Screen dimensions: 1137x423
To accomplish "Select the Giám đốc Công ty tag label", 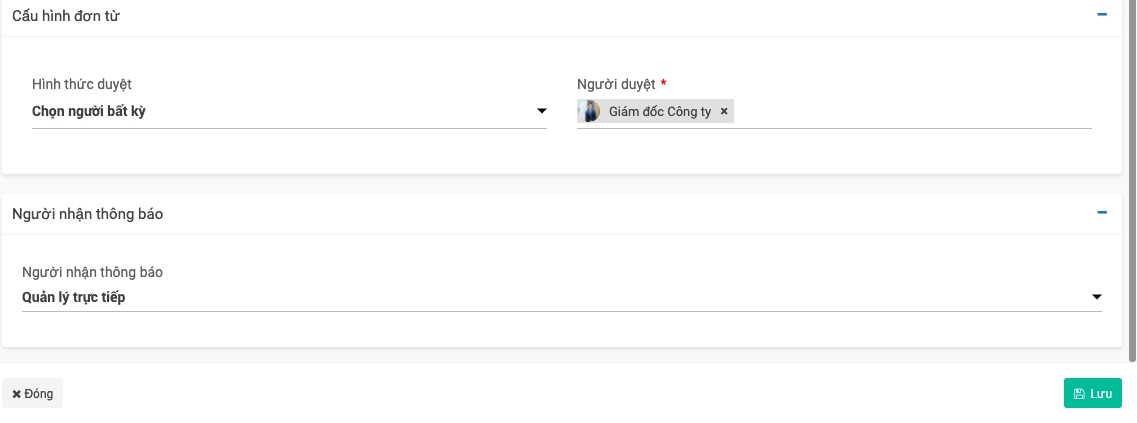I will click(x=660, y=112).
